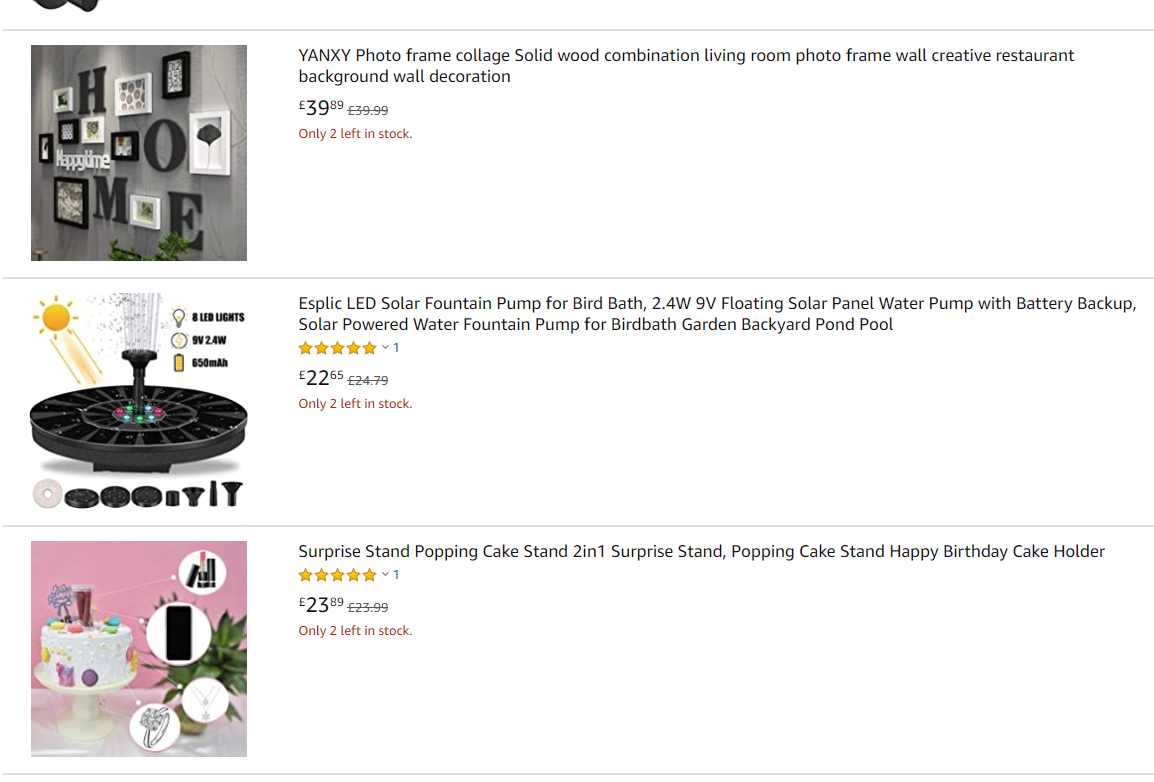1154x782 pixels.
Task: Click the £22.65 price for fountain pump
Action: click(320, 378)
